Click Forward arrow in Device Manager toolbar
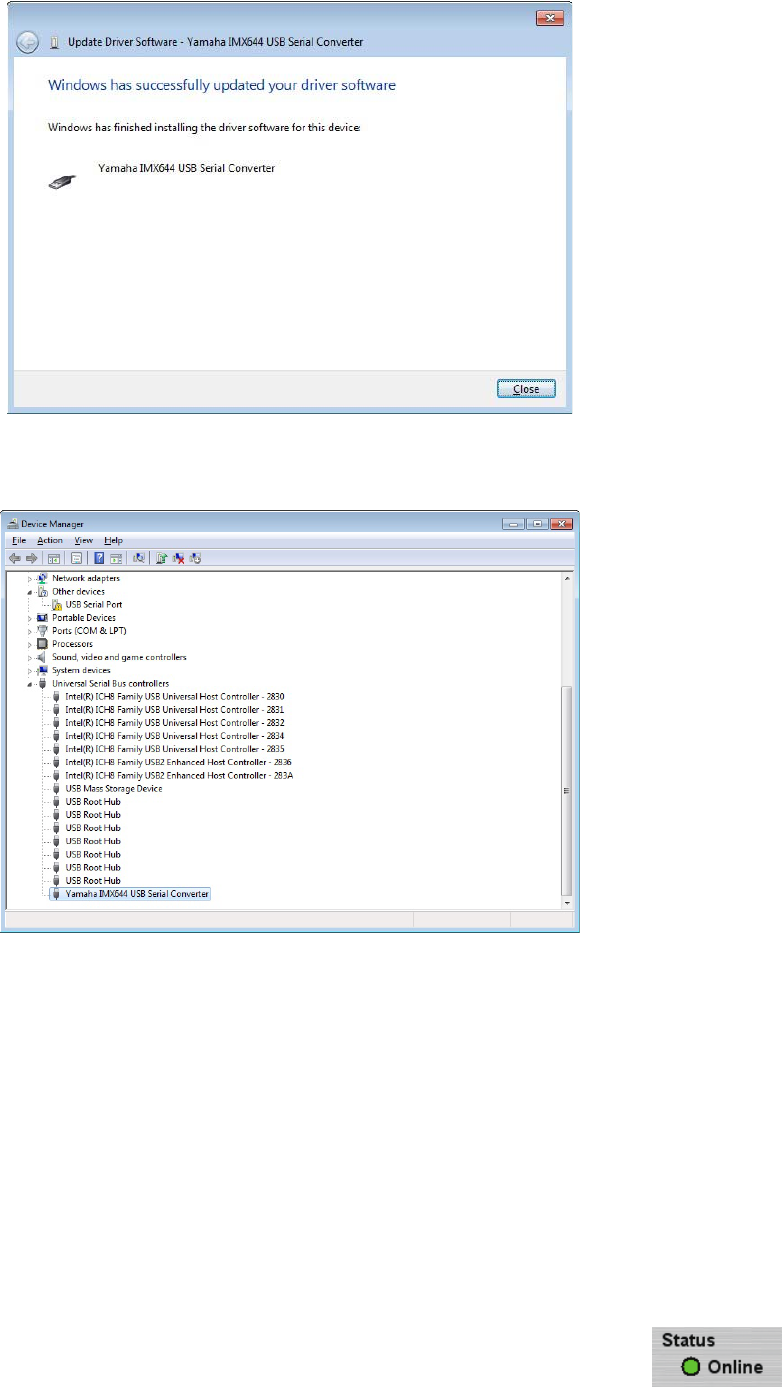782x1387 pixels. (x=31, y=558)
